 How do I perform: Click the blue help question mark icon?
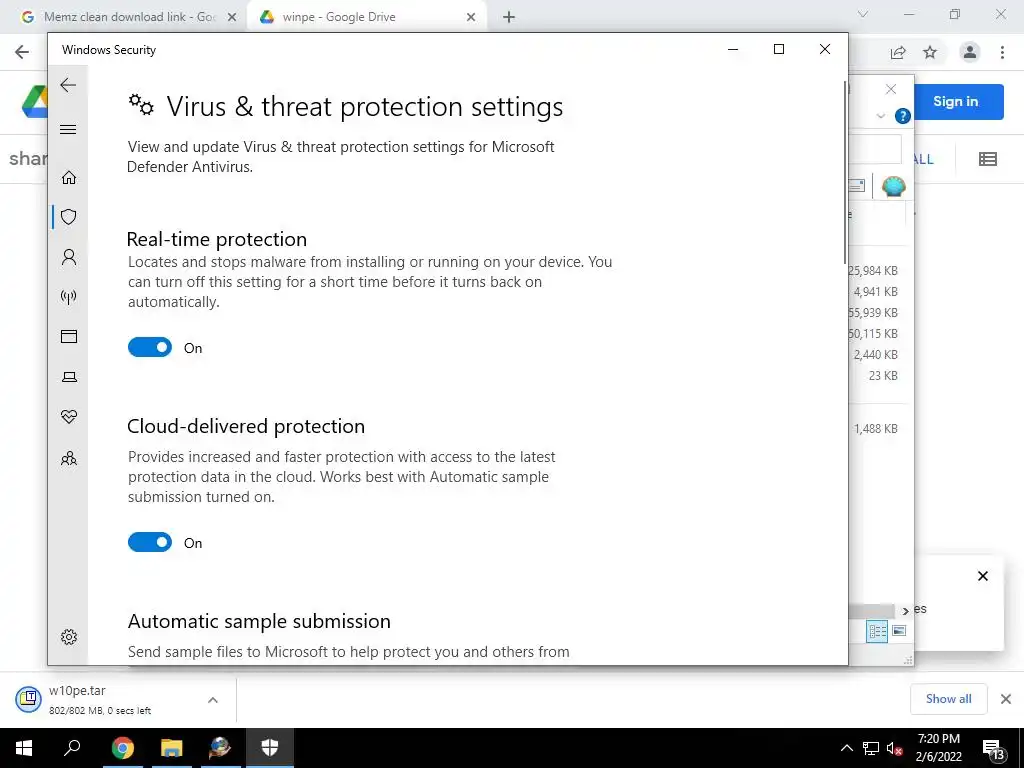[903, 116]
